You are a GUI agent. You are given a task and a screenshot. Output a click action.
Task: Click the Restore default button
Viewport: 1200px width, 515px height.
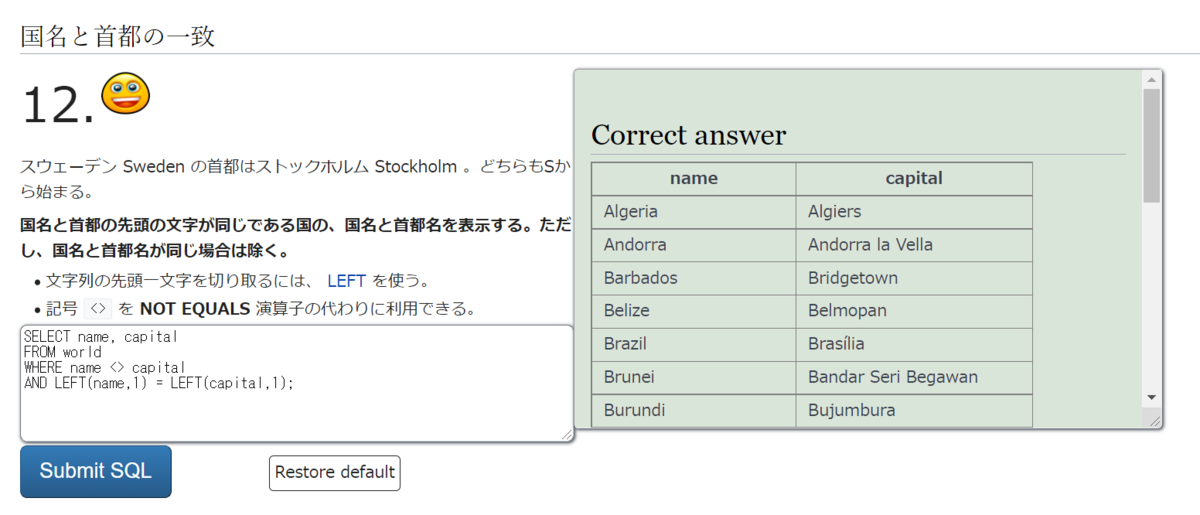(x=335, y=472)
